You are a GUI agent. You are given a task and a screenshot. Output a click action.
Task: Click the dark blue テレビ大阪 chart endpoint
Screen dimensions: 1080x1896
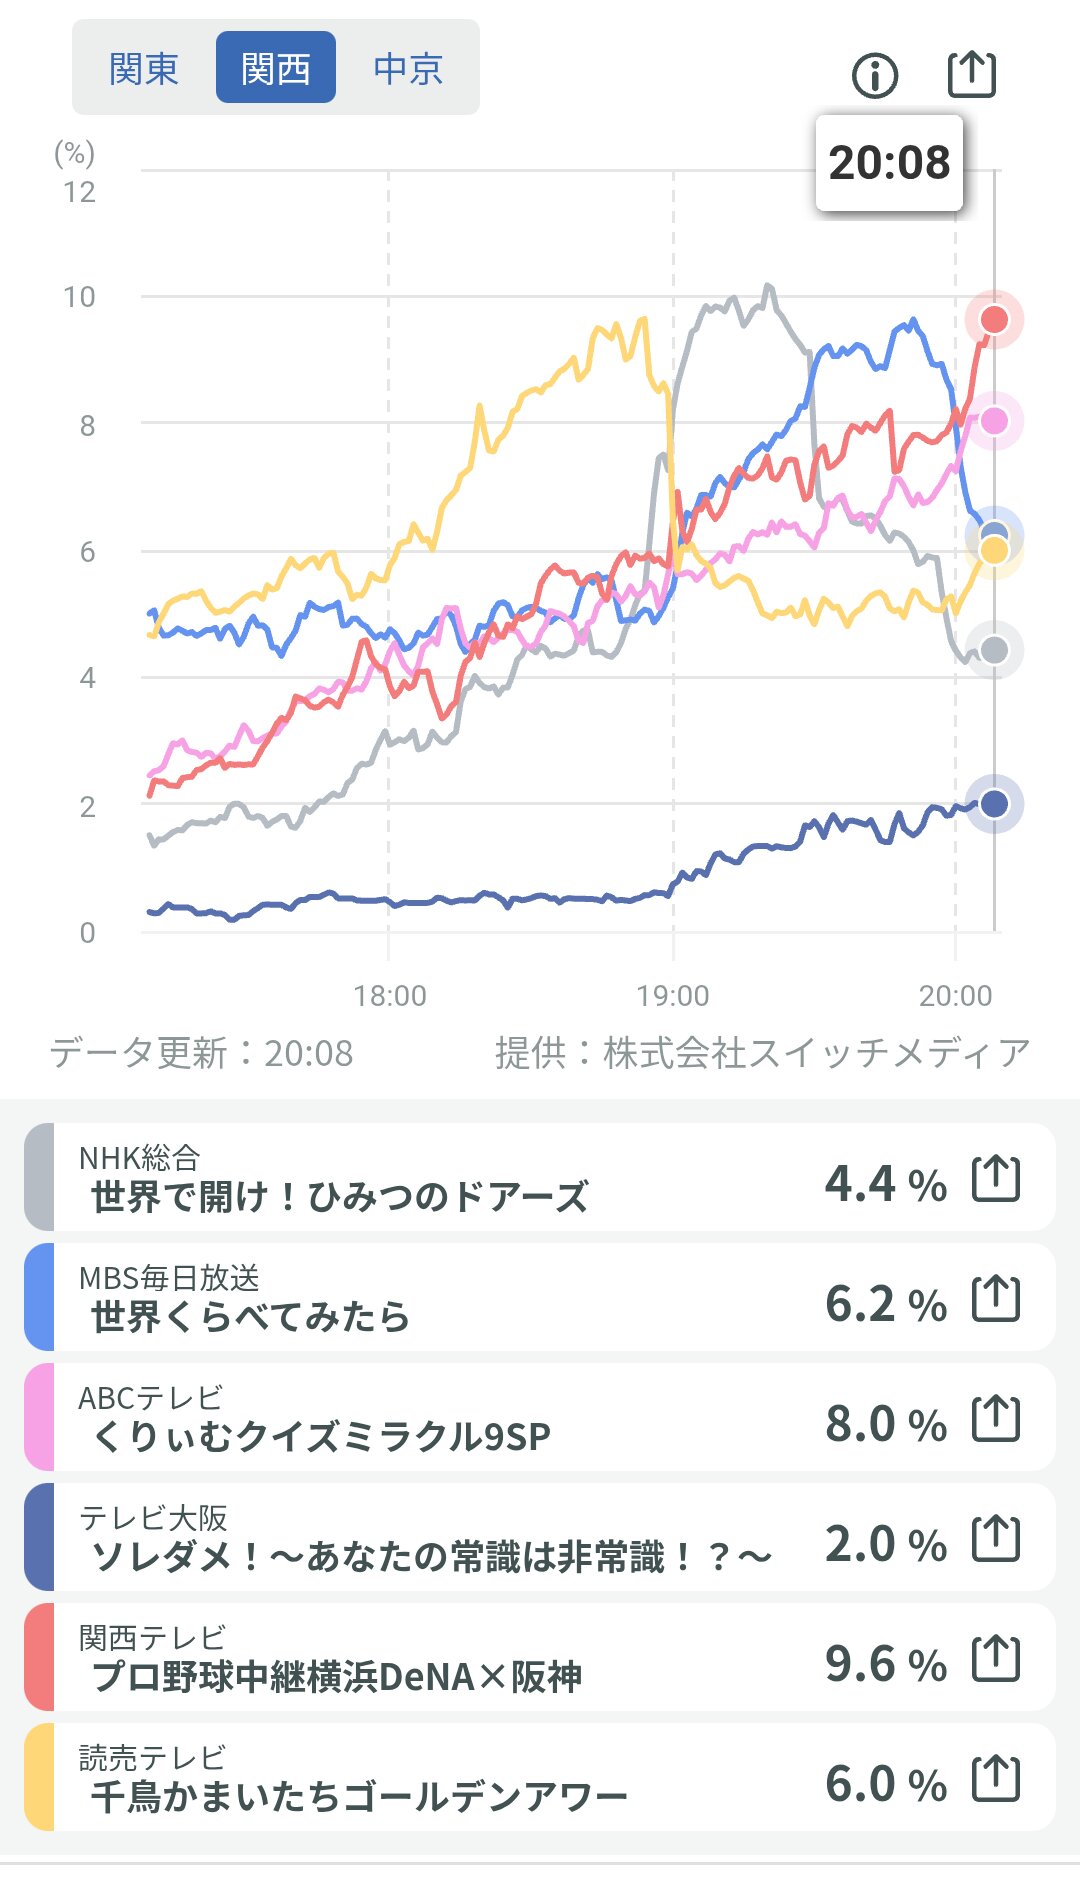pyautogui.click(x=994, y=804)
